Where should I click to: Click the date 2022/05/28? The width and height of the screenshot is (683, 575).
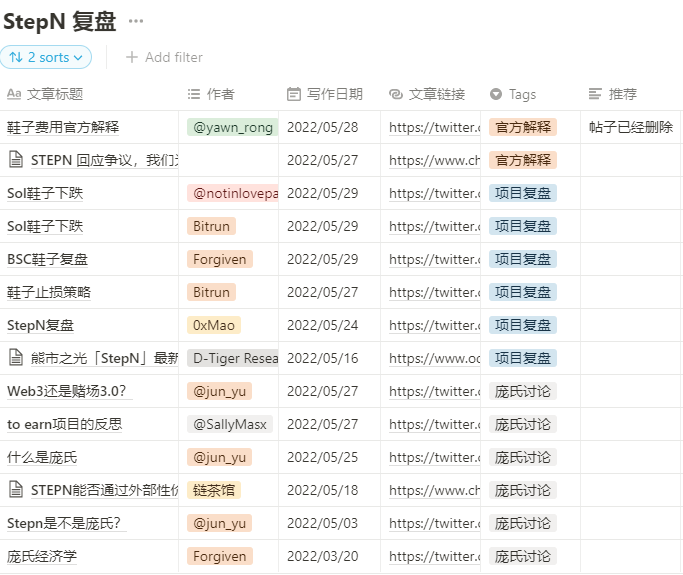322,127
